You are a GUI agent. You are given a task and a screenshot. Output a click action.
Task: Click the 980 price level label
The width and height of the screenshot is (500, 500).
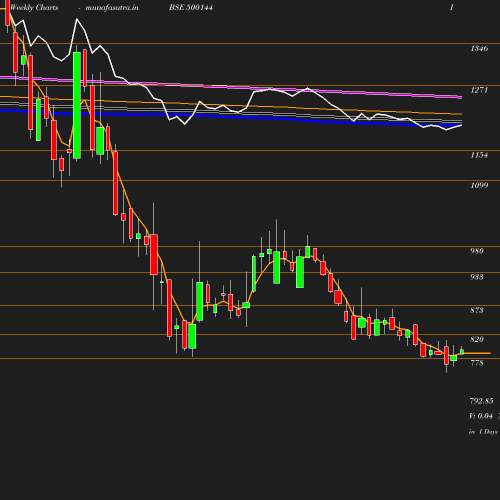[x=477, y=251]
